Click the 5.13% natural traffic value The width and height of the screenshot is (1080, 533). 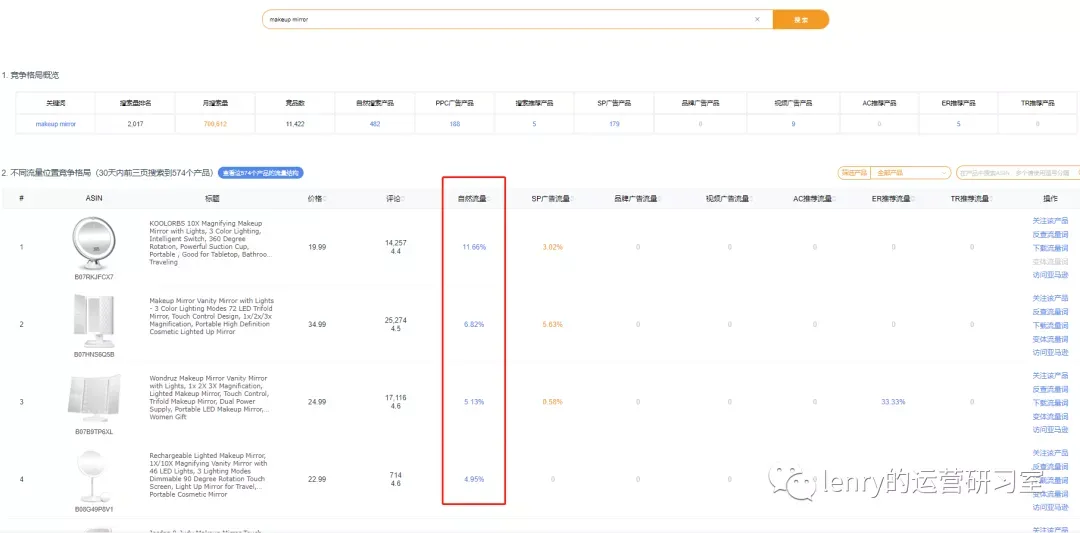tap(474, 401)
